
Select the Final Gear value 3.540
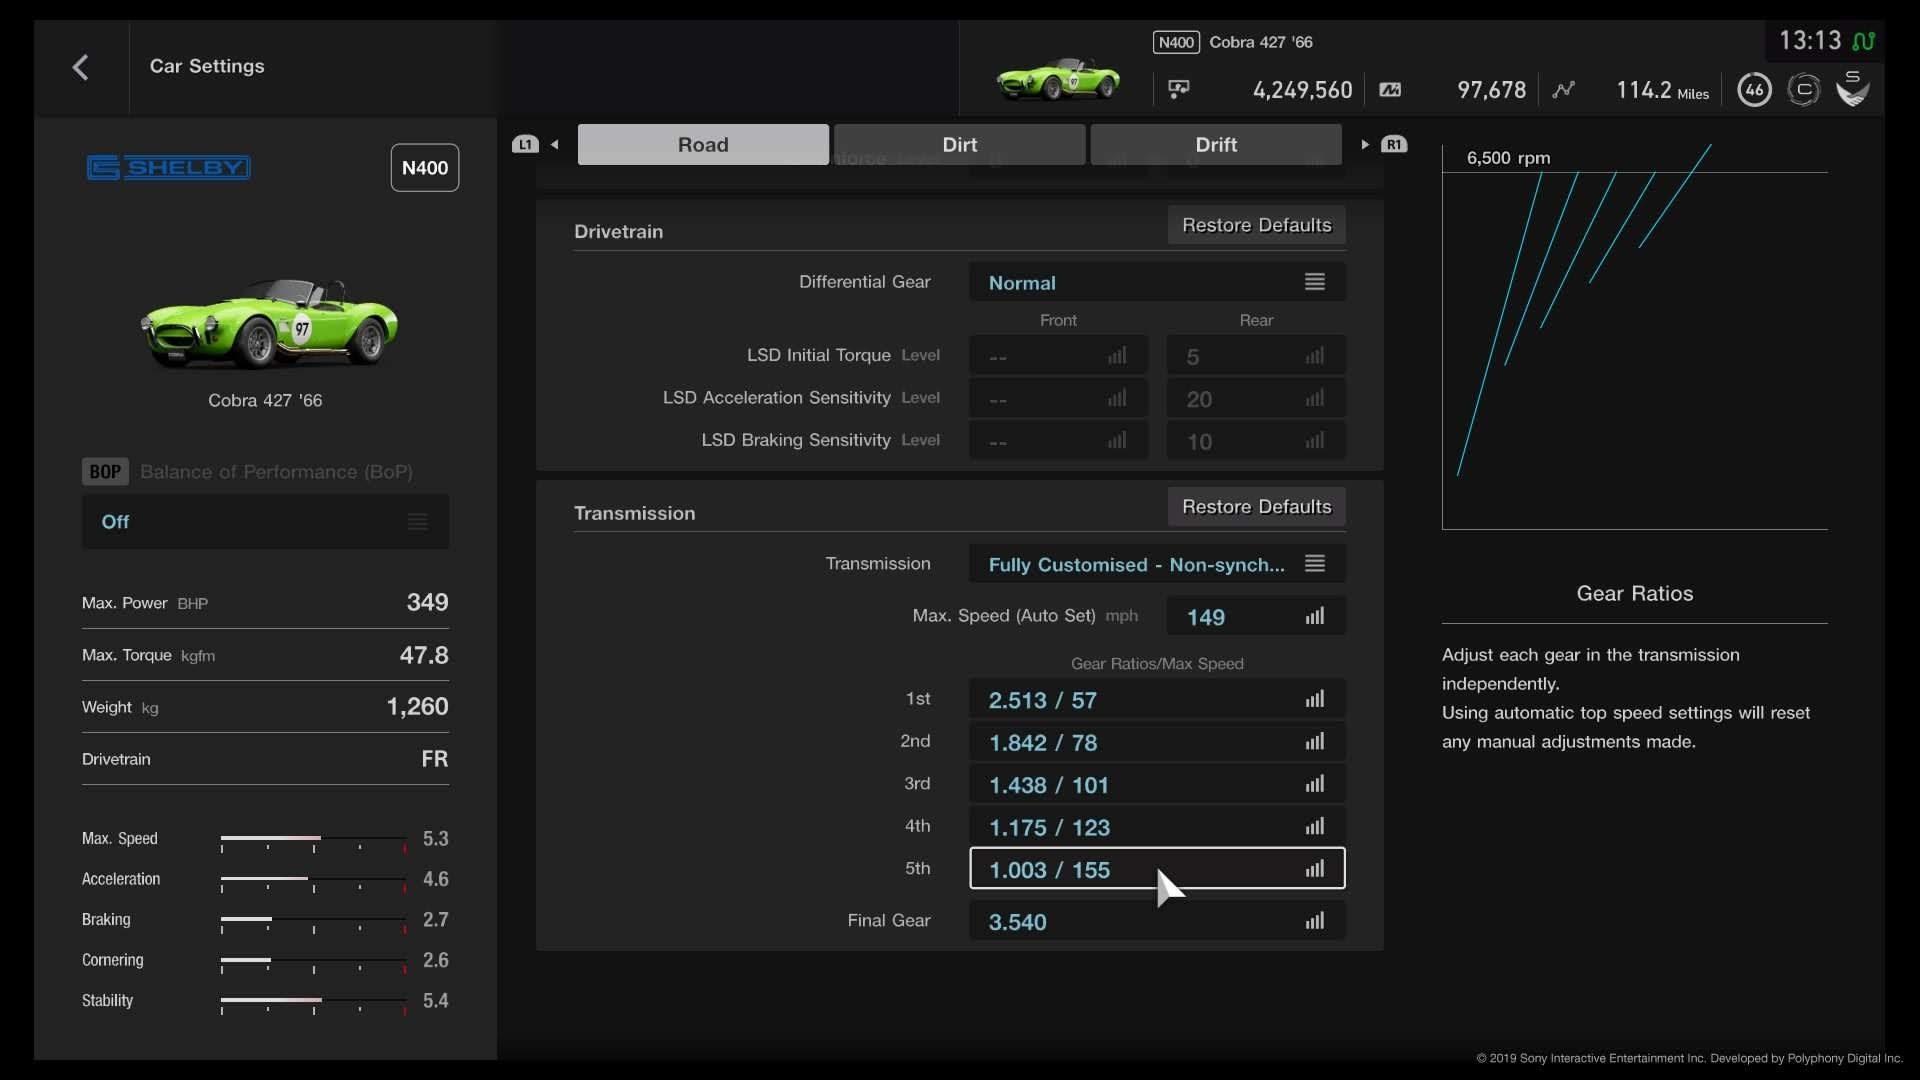click(x=1157, y=921)
